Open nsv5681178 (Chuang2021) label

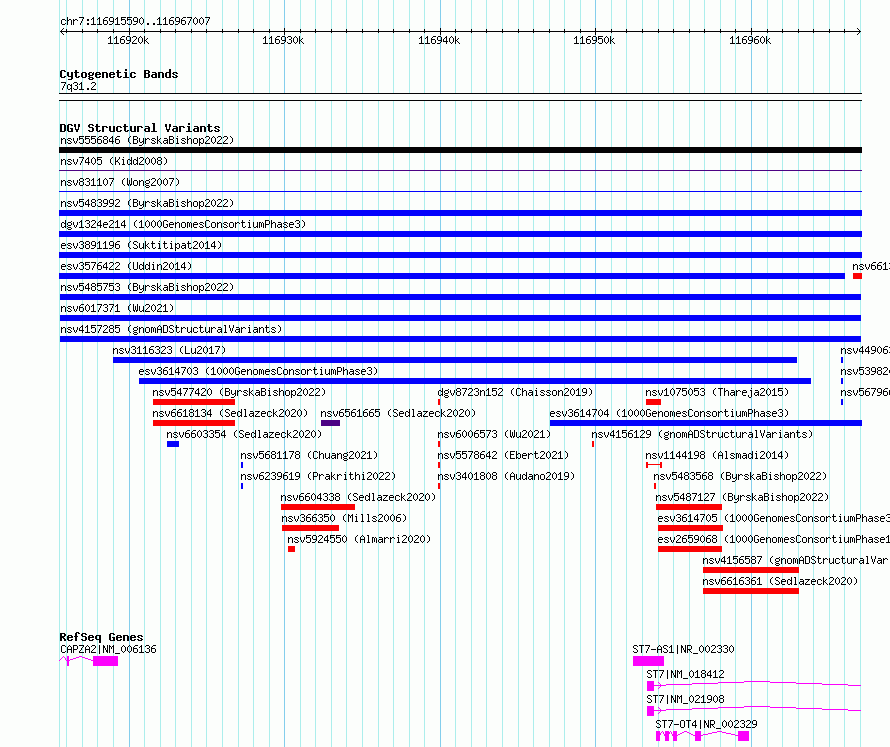(x=309, y=455)
